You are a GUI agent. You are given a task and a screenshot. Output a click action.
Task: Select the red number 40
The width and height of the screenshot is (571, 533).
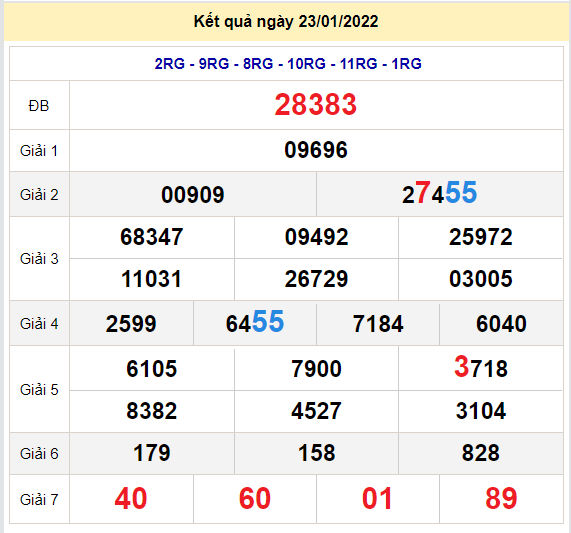point(131,498)
